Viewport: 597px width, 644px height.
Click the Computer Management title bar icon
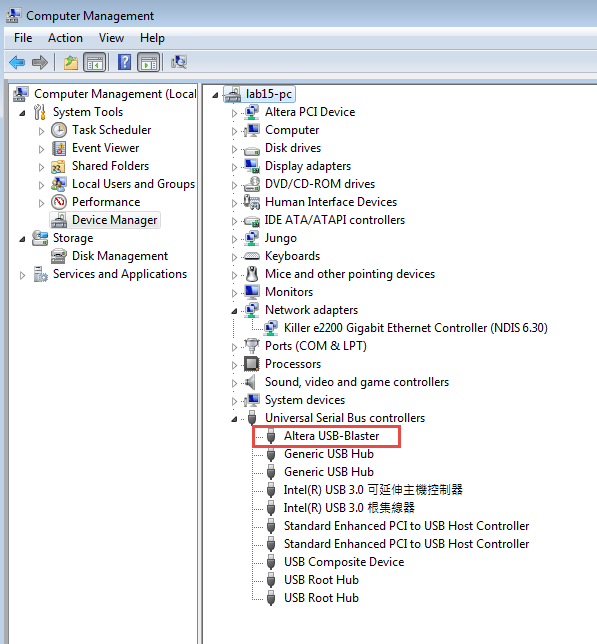tap(13, 16)
